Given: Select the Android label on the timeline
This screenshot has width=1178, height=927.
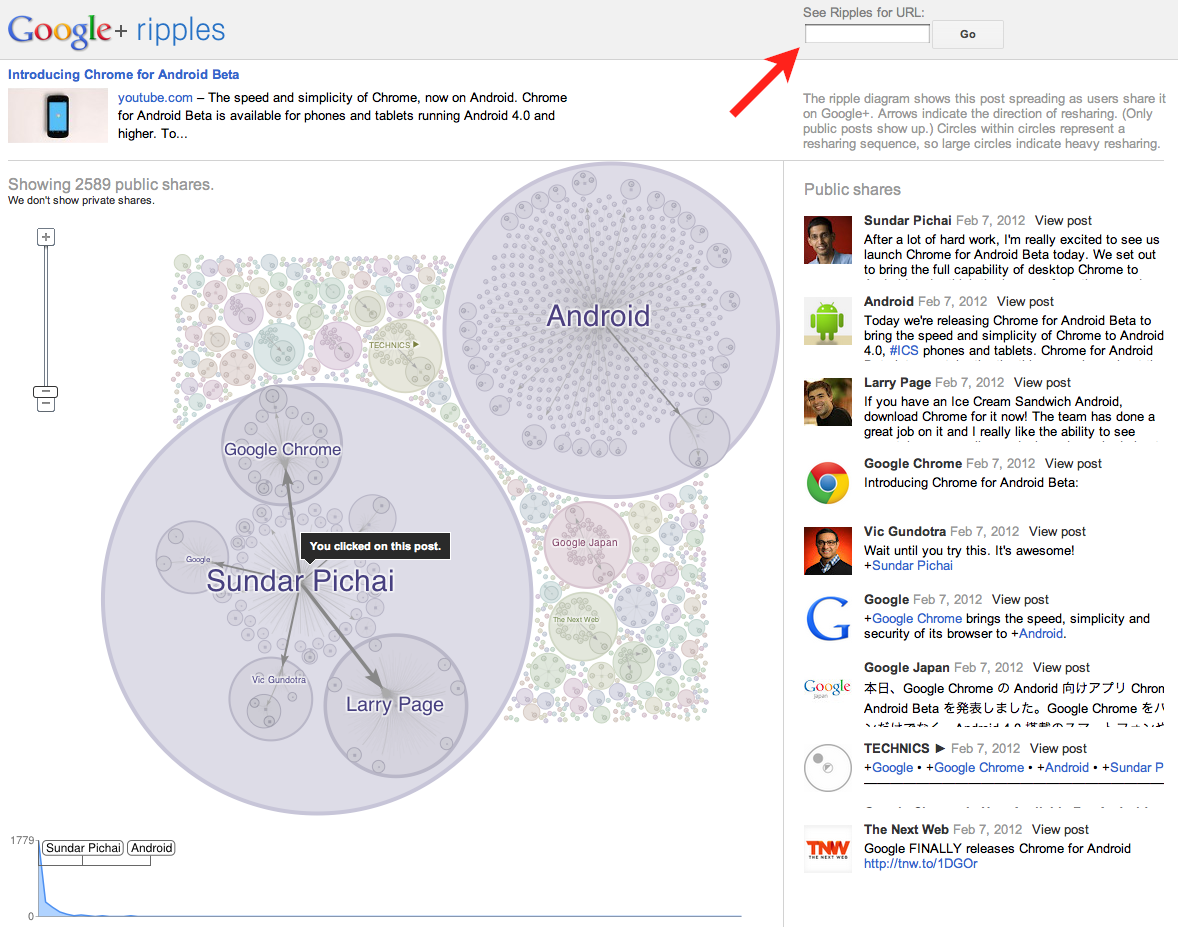Looking at the screenshot, I should 151,847.
